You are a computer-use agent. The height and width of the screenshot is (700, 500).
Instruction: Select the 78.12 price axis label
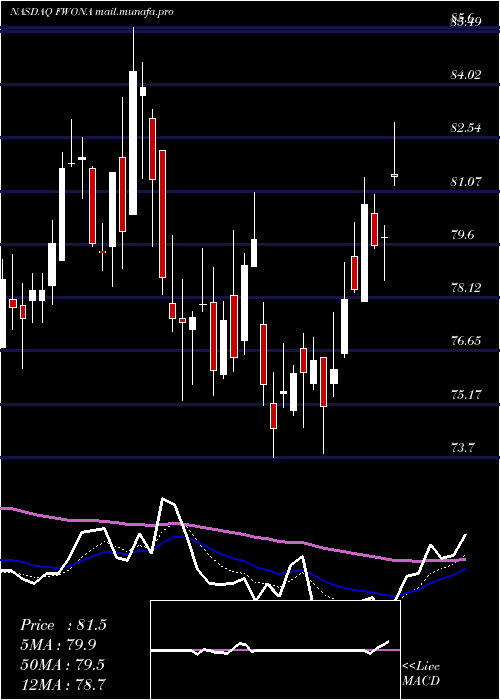tap(466, 288)
